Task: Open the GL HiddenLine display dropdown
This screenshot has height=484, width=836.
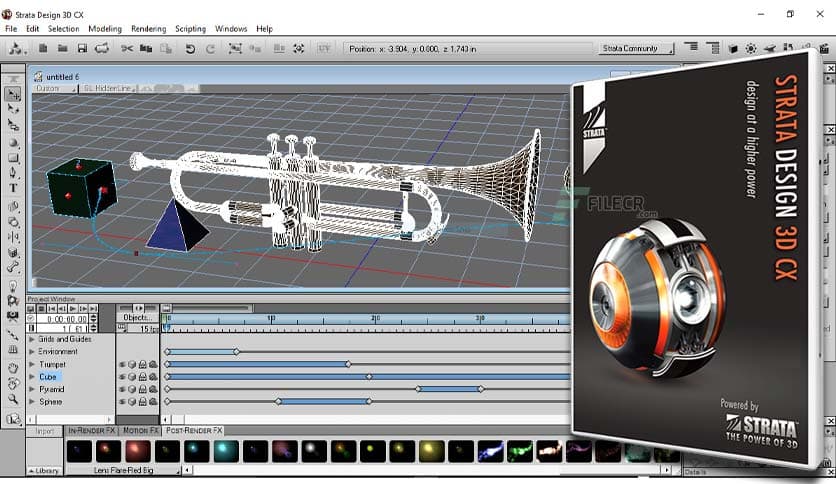Action: [108, 88]
